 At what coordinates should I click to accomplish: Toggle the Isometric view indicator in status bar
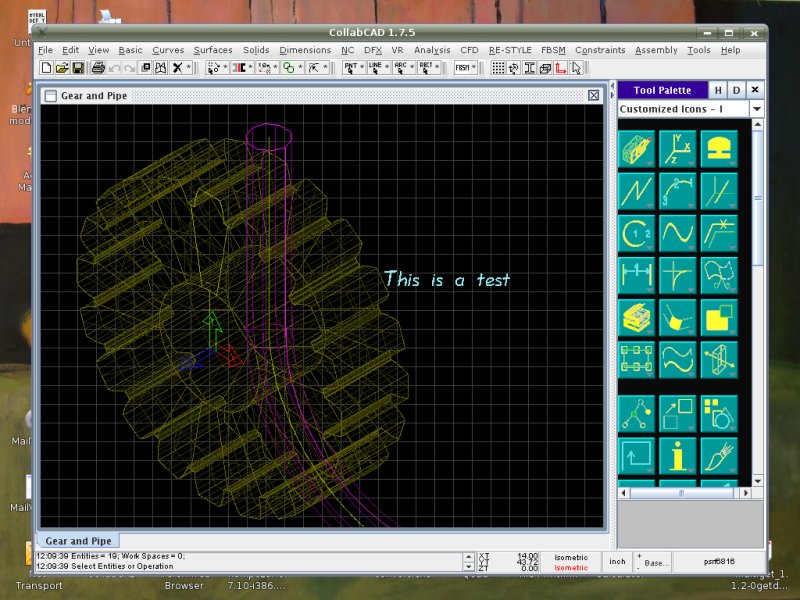click(x=572, y=557)
